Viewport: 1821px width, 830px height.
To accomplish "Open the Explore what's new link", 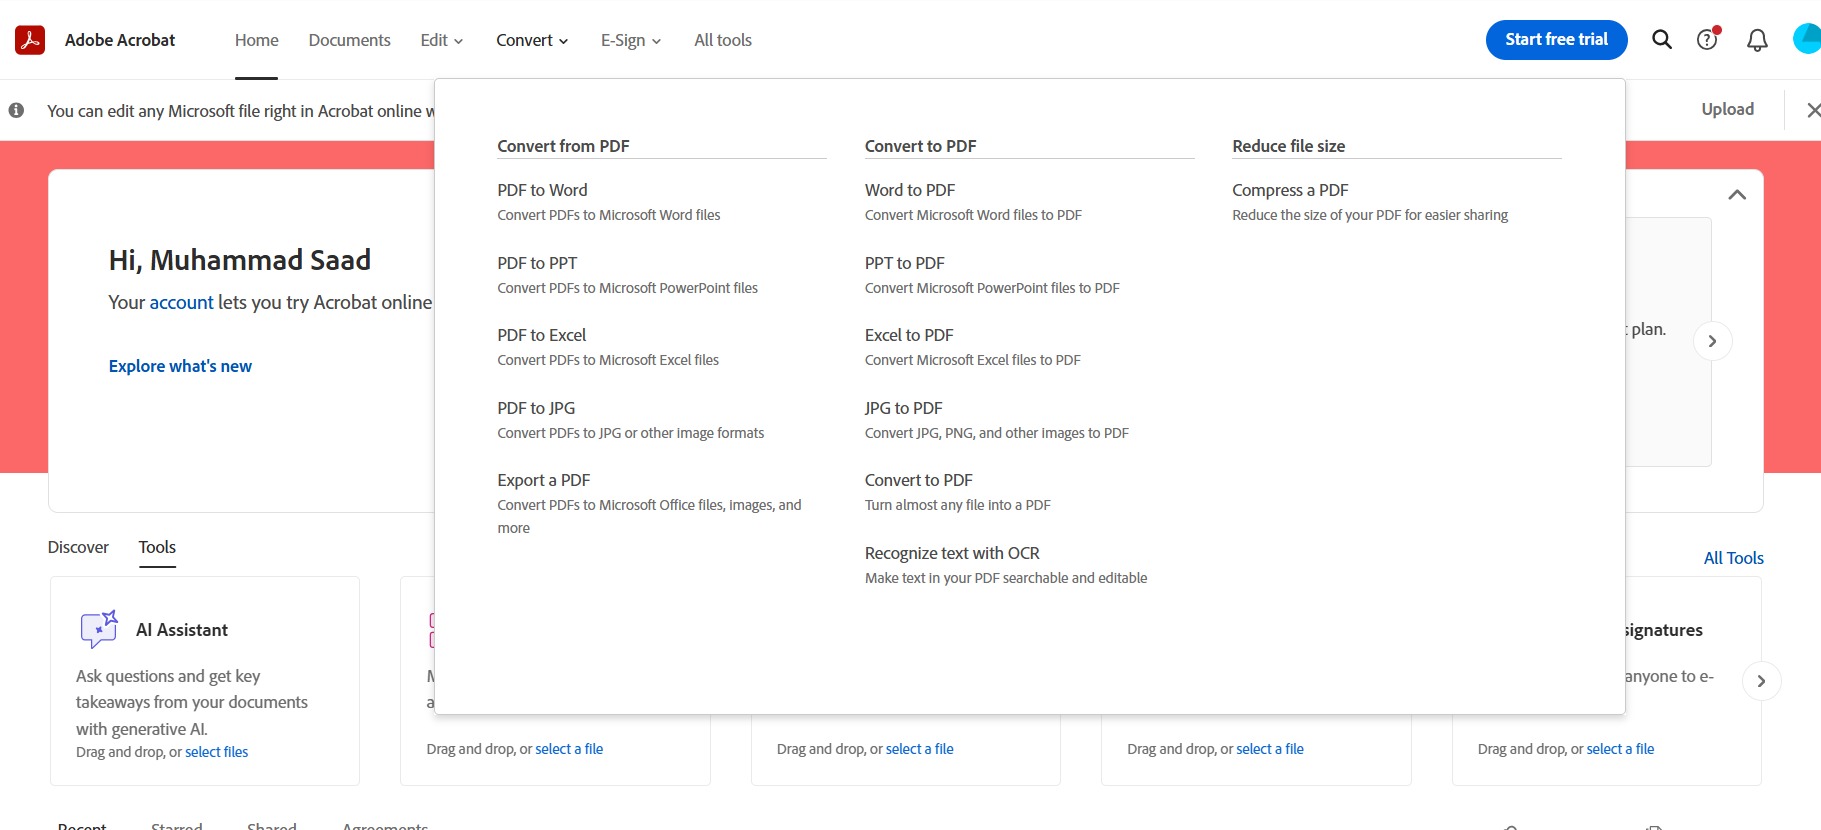I will (180, 366).
